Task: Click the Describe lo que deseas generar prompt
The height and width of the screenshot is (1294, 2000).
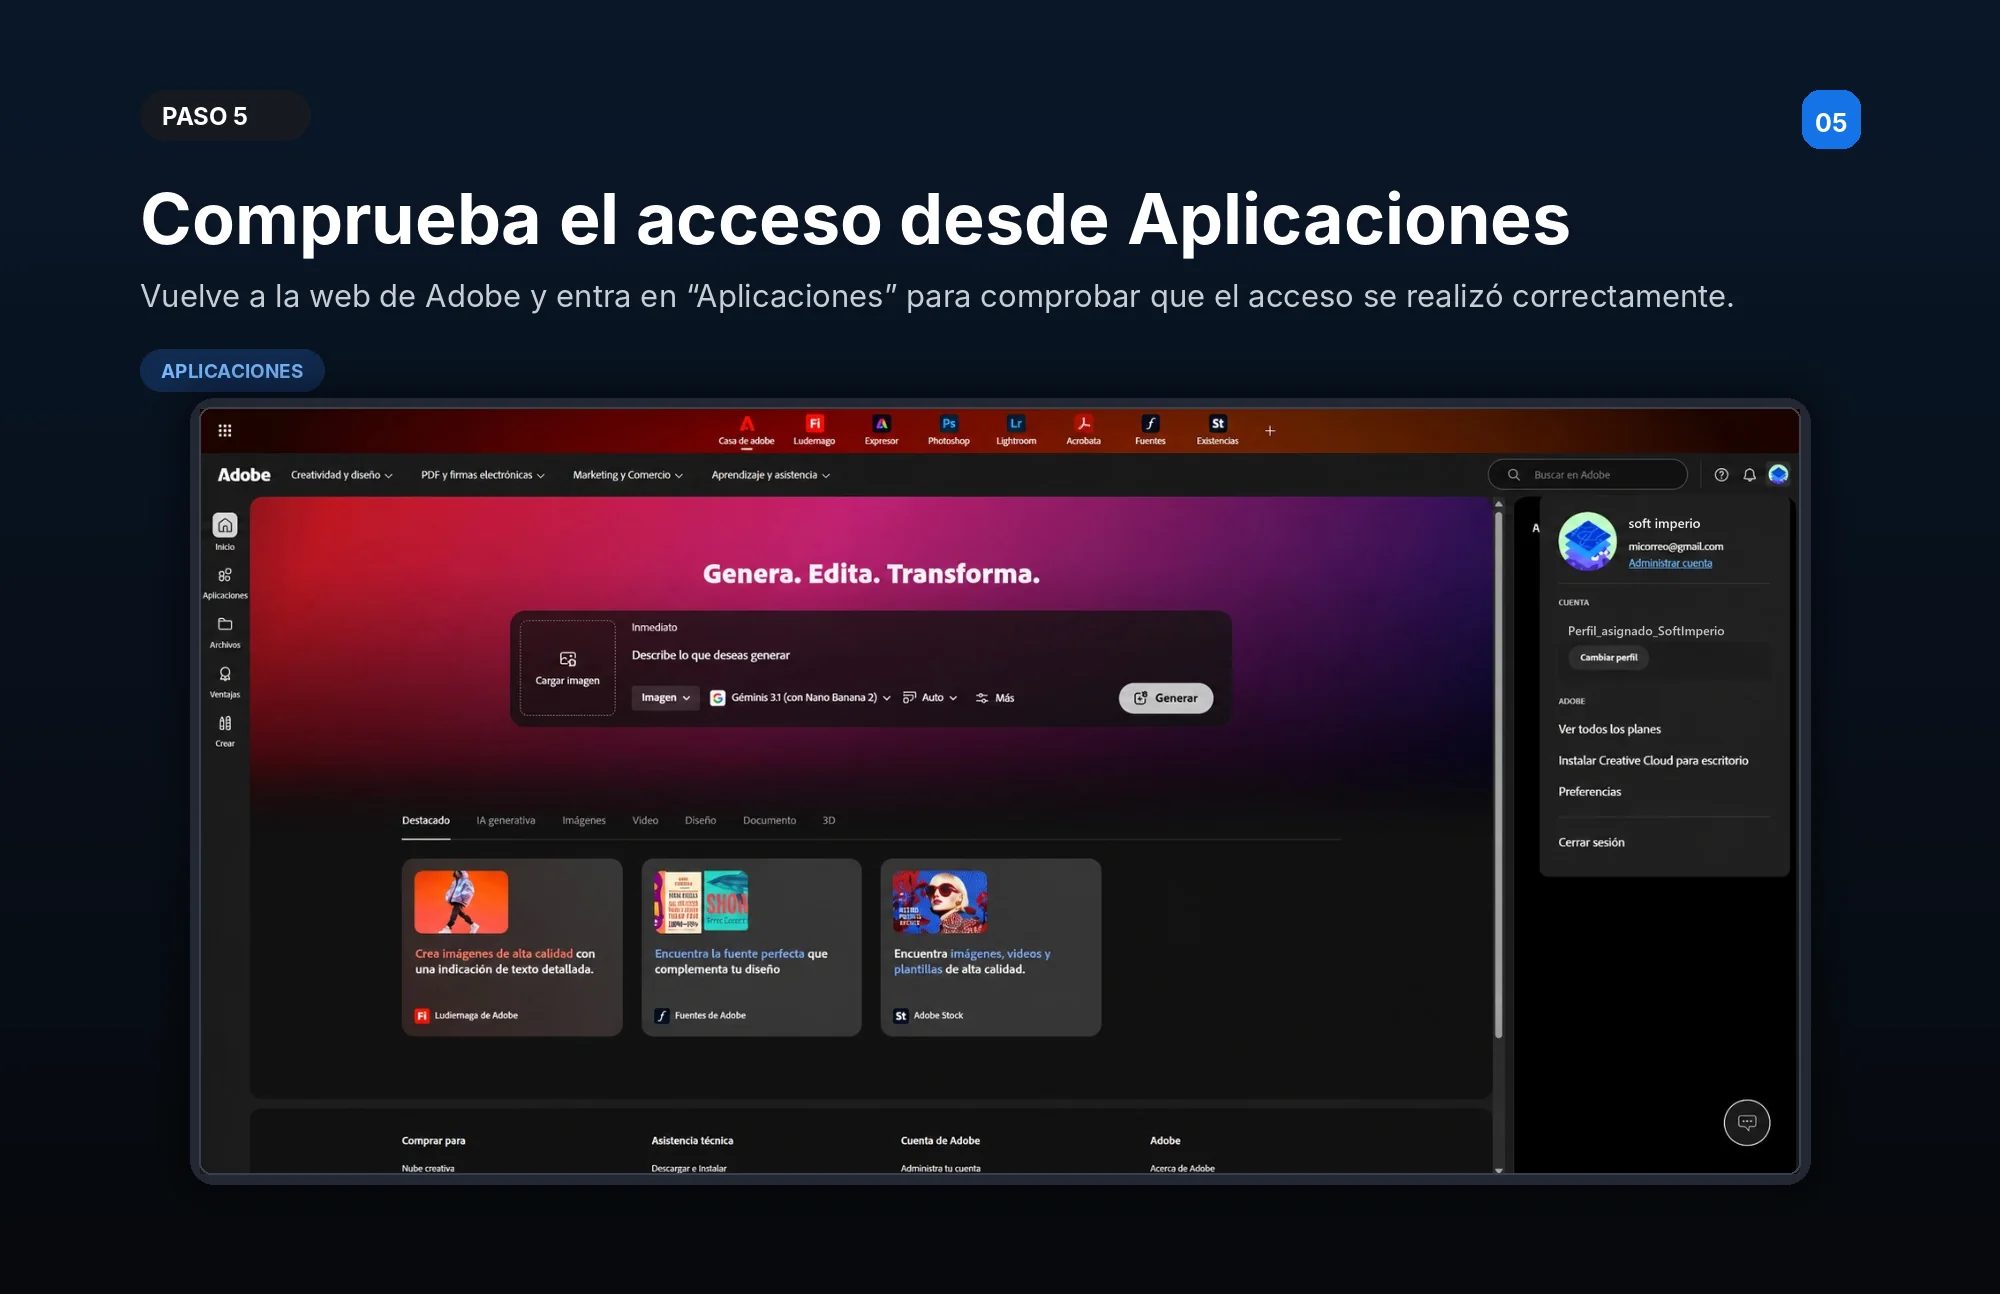Action: click(x=710, y=655)
